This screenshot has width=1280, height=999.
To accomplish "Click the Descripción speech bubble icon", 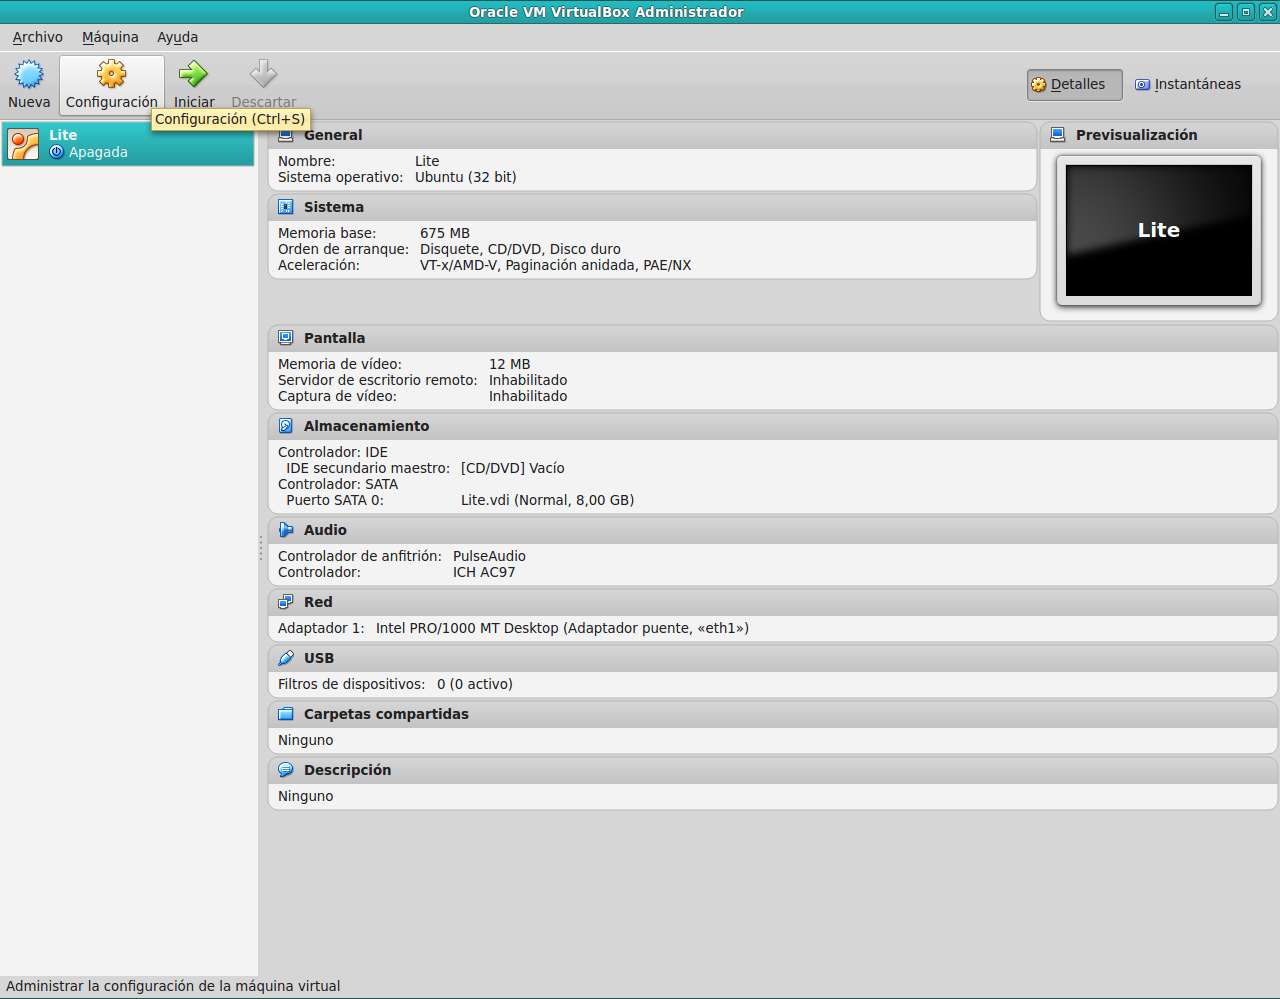I will click(x=286, y=770).
